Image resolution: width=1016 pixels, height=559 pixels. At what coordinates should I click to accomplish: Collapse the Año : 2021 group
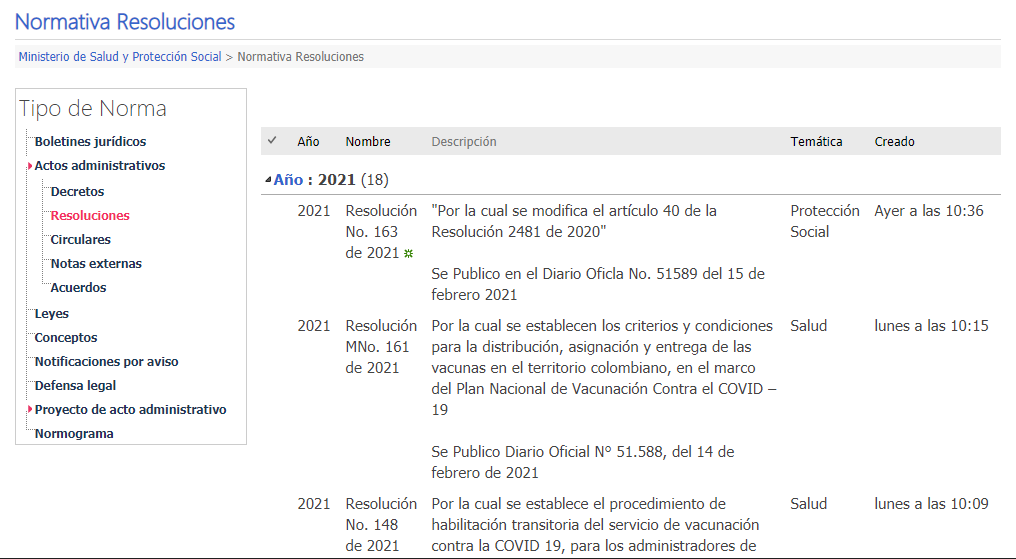click(x=268, y=180)
